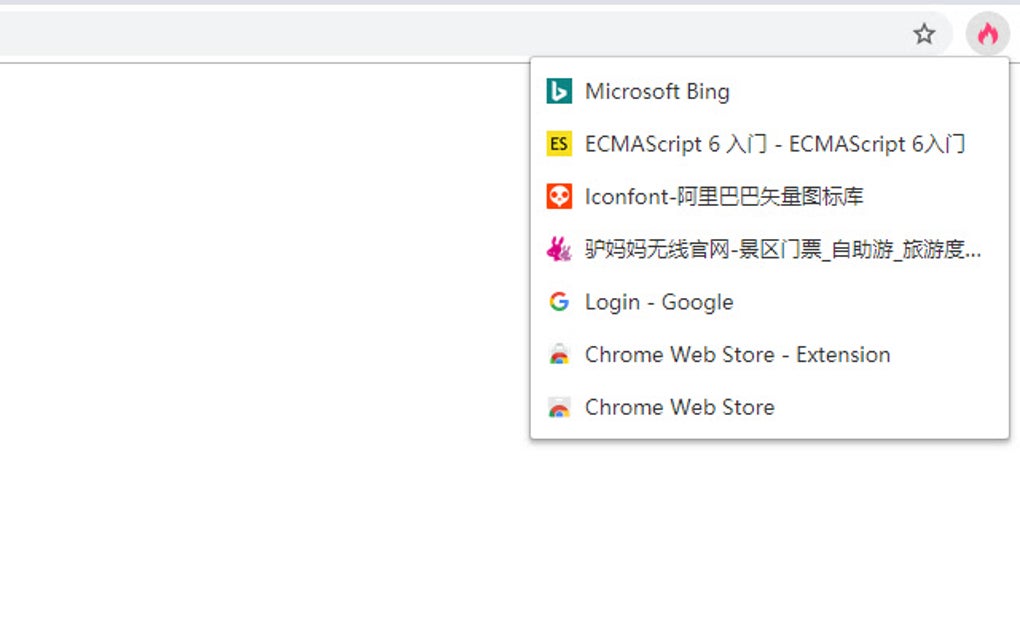The image size is (1020, 638).
Task: Go to Login - Google entry
Action: [x=659, y=302]
